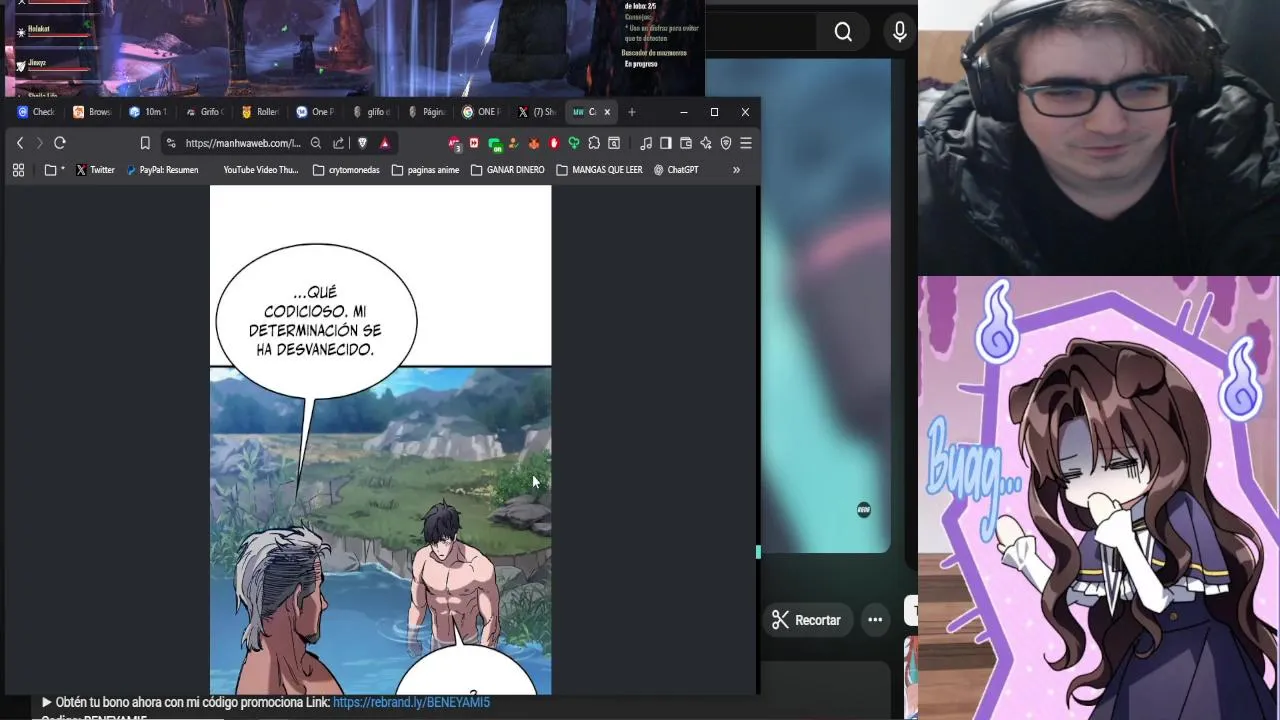Switch to the ONE F tab
The height and width of the screenshot is (720, 1280).
[x=481, y=112]
